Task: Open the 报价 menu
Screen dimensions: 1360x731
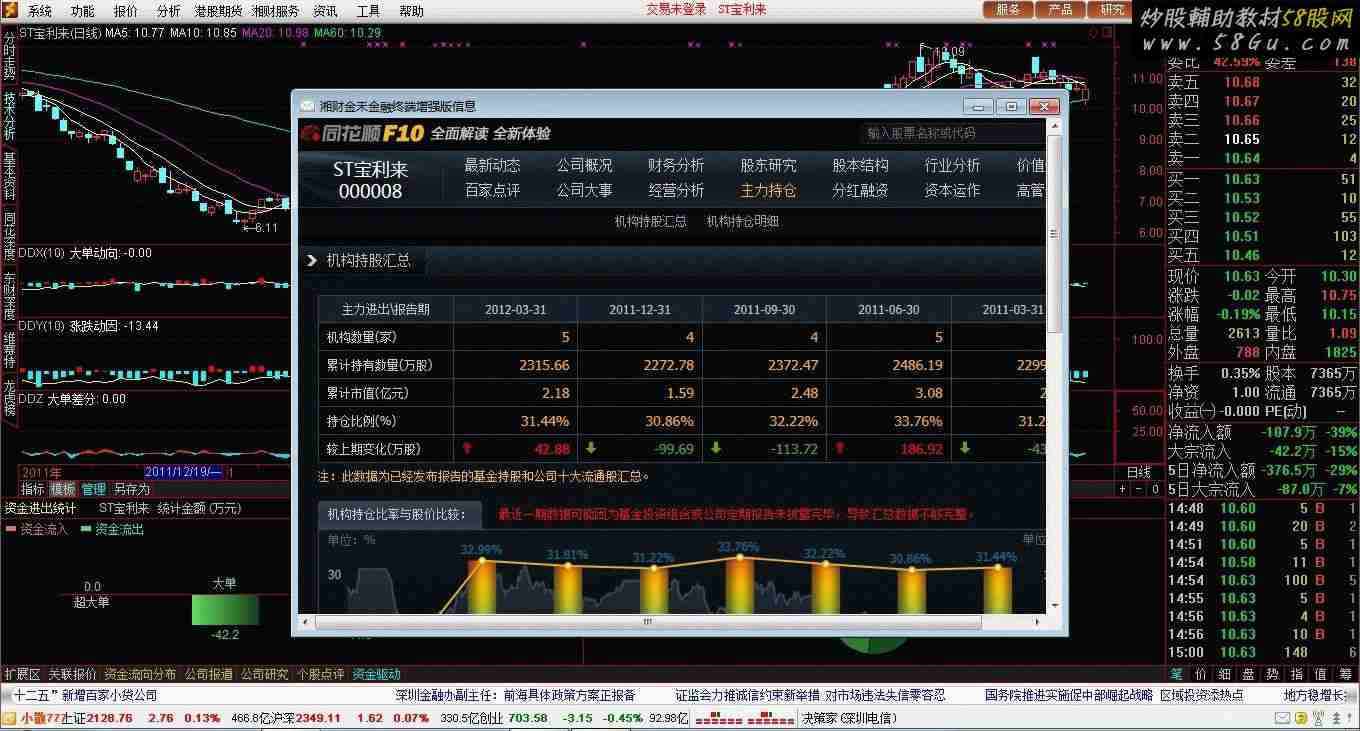Action: pos(126,11)
